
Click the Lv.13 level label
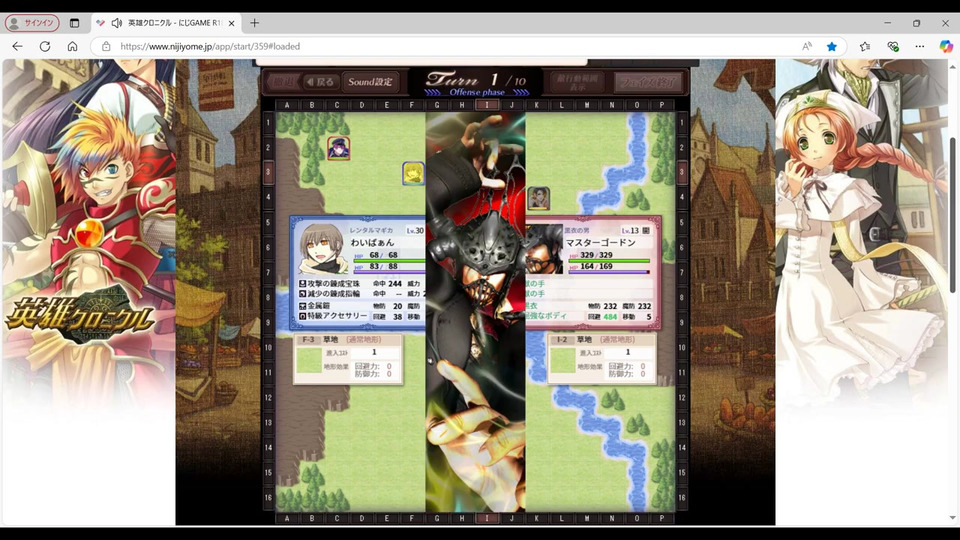(631, 231)
